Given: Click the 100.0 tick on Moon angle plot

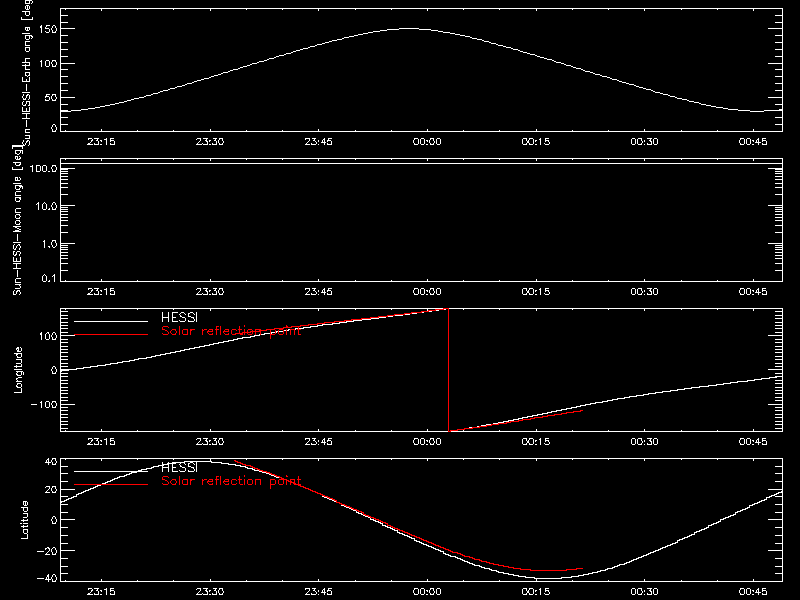Looking at the screenshot, I should coord(44,168).
